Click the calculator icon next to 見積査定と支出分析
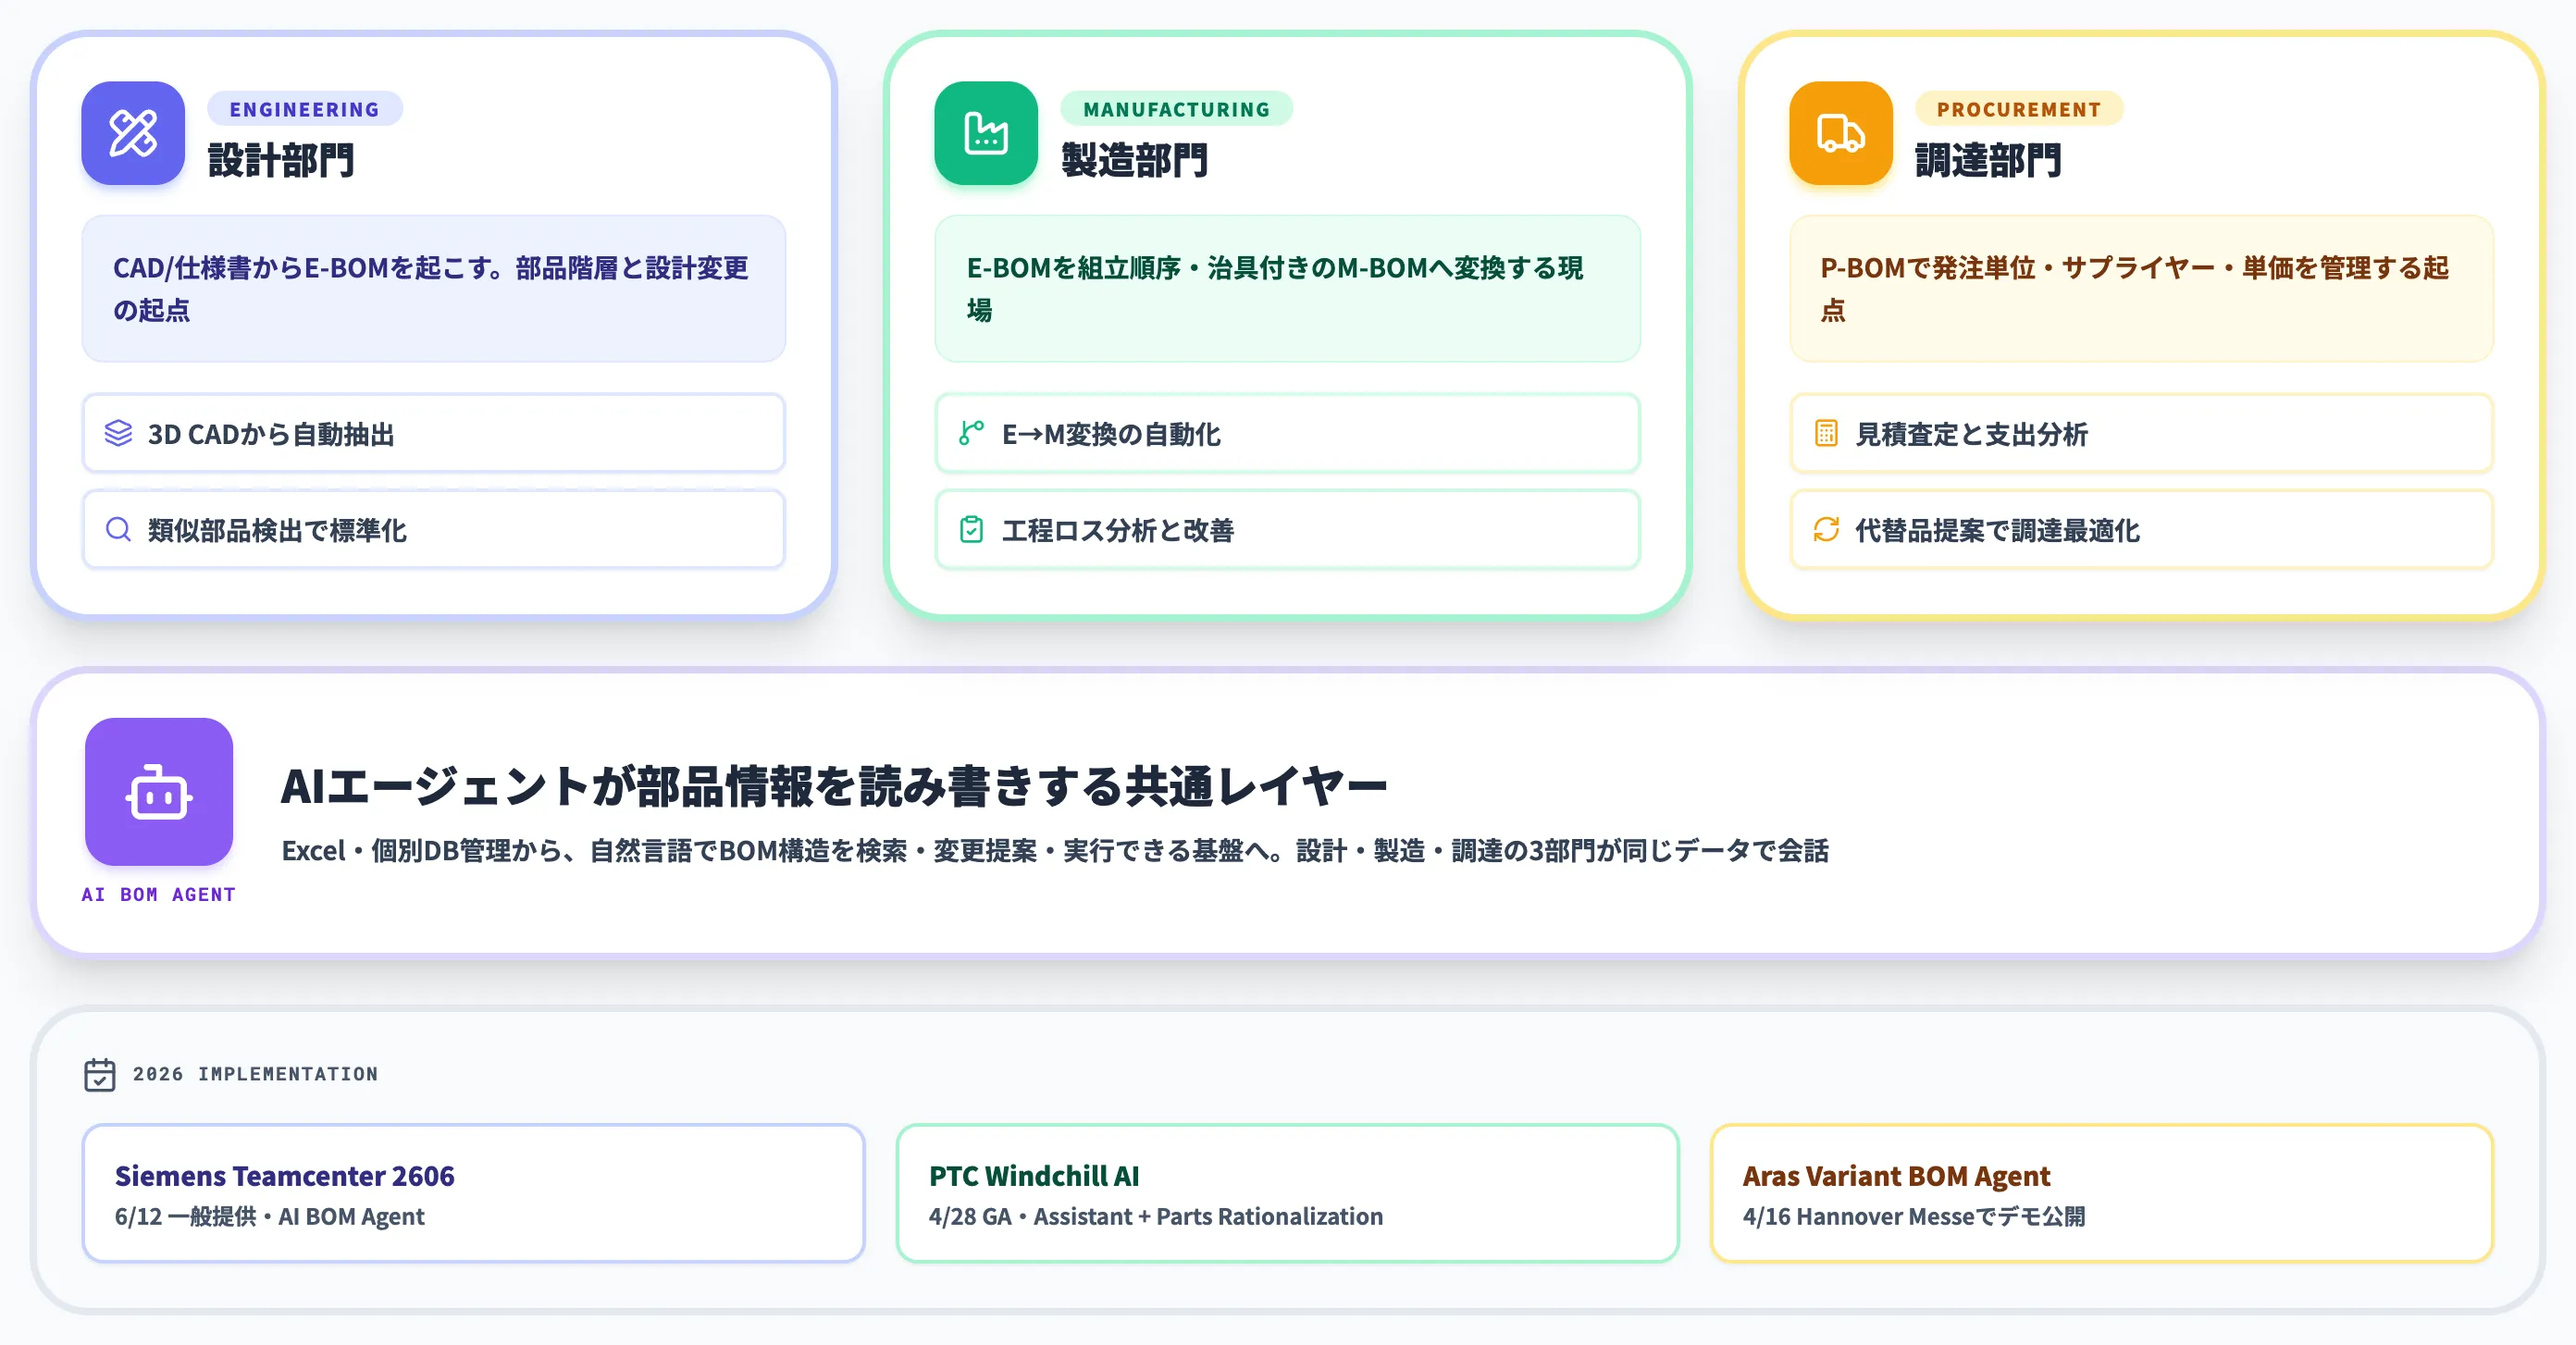 [x=1826, y=433]
